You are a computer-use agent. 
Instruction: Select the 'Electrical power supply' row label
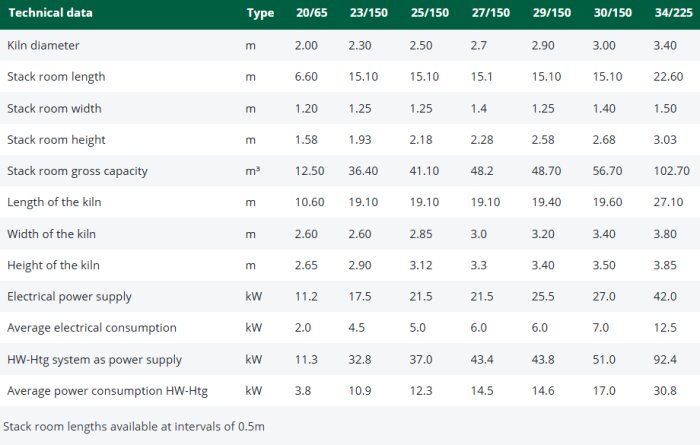pos(69,297)
